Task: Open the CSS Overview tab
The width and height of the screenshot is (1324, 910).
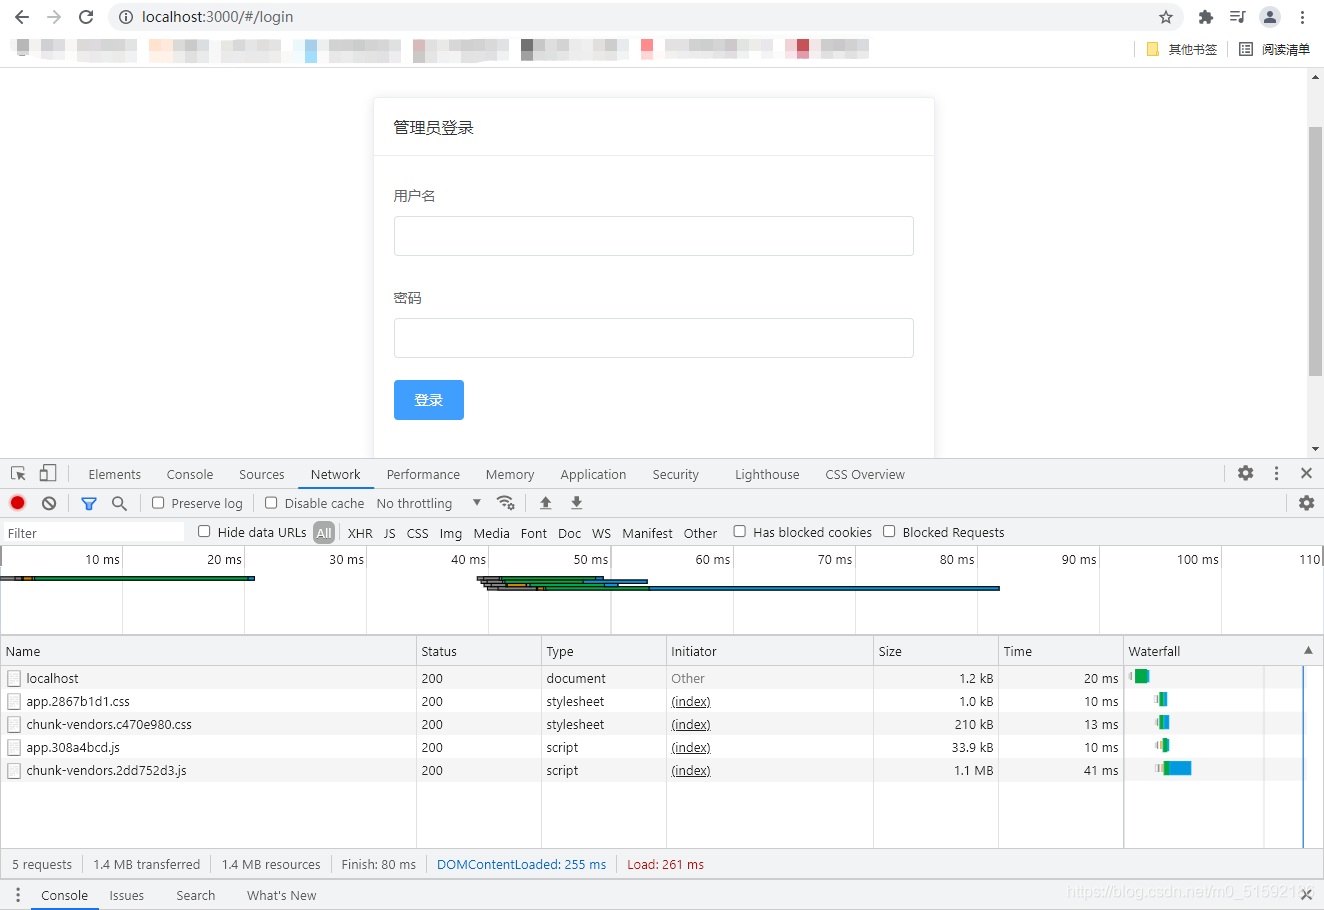Action: pos(865,474)
